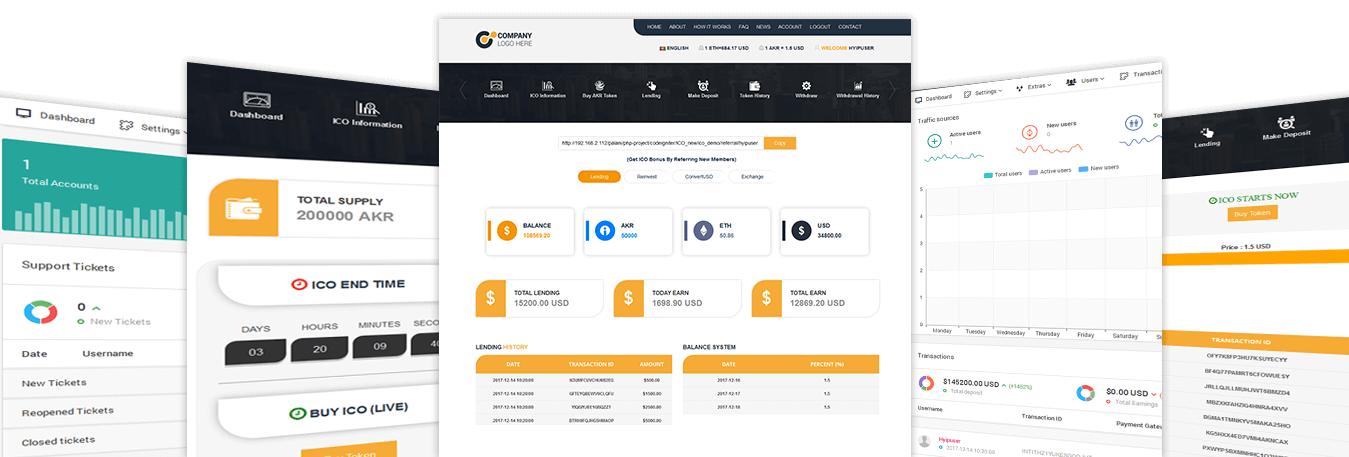Image resolution: width=1349 pixels, height=457 pixels.
Task: Open ICO Information icon in second window
Action: 366,108
